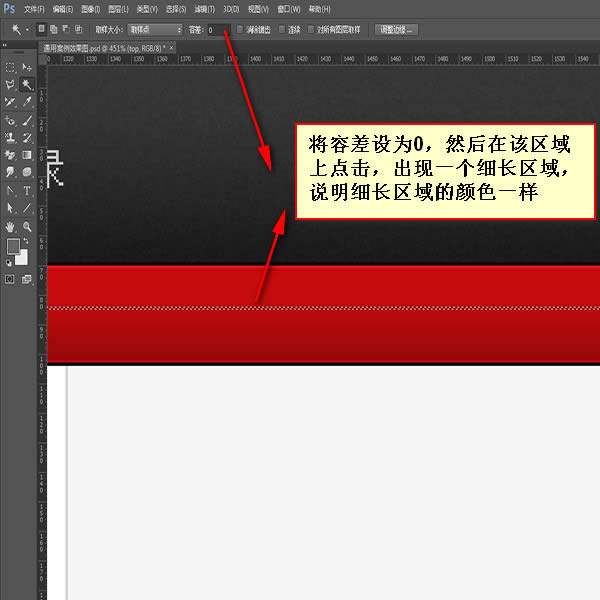This screenshot has width=600, height=600.
Task: Select the Pen tool
Action: [10, 190]
